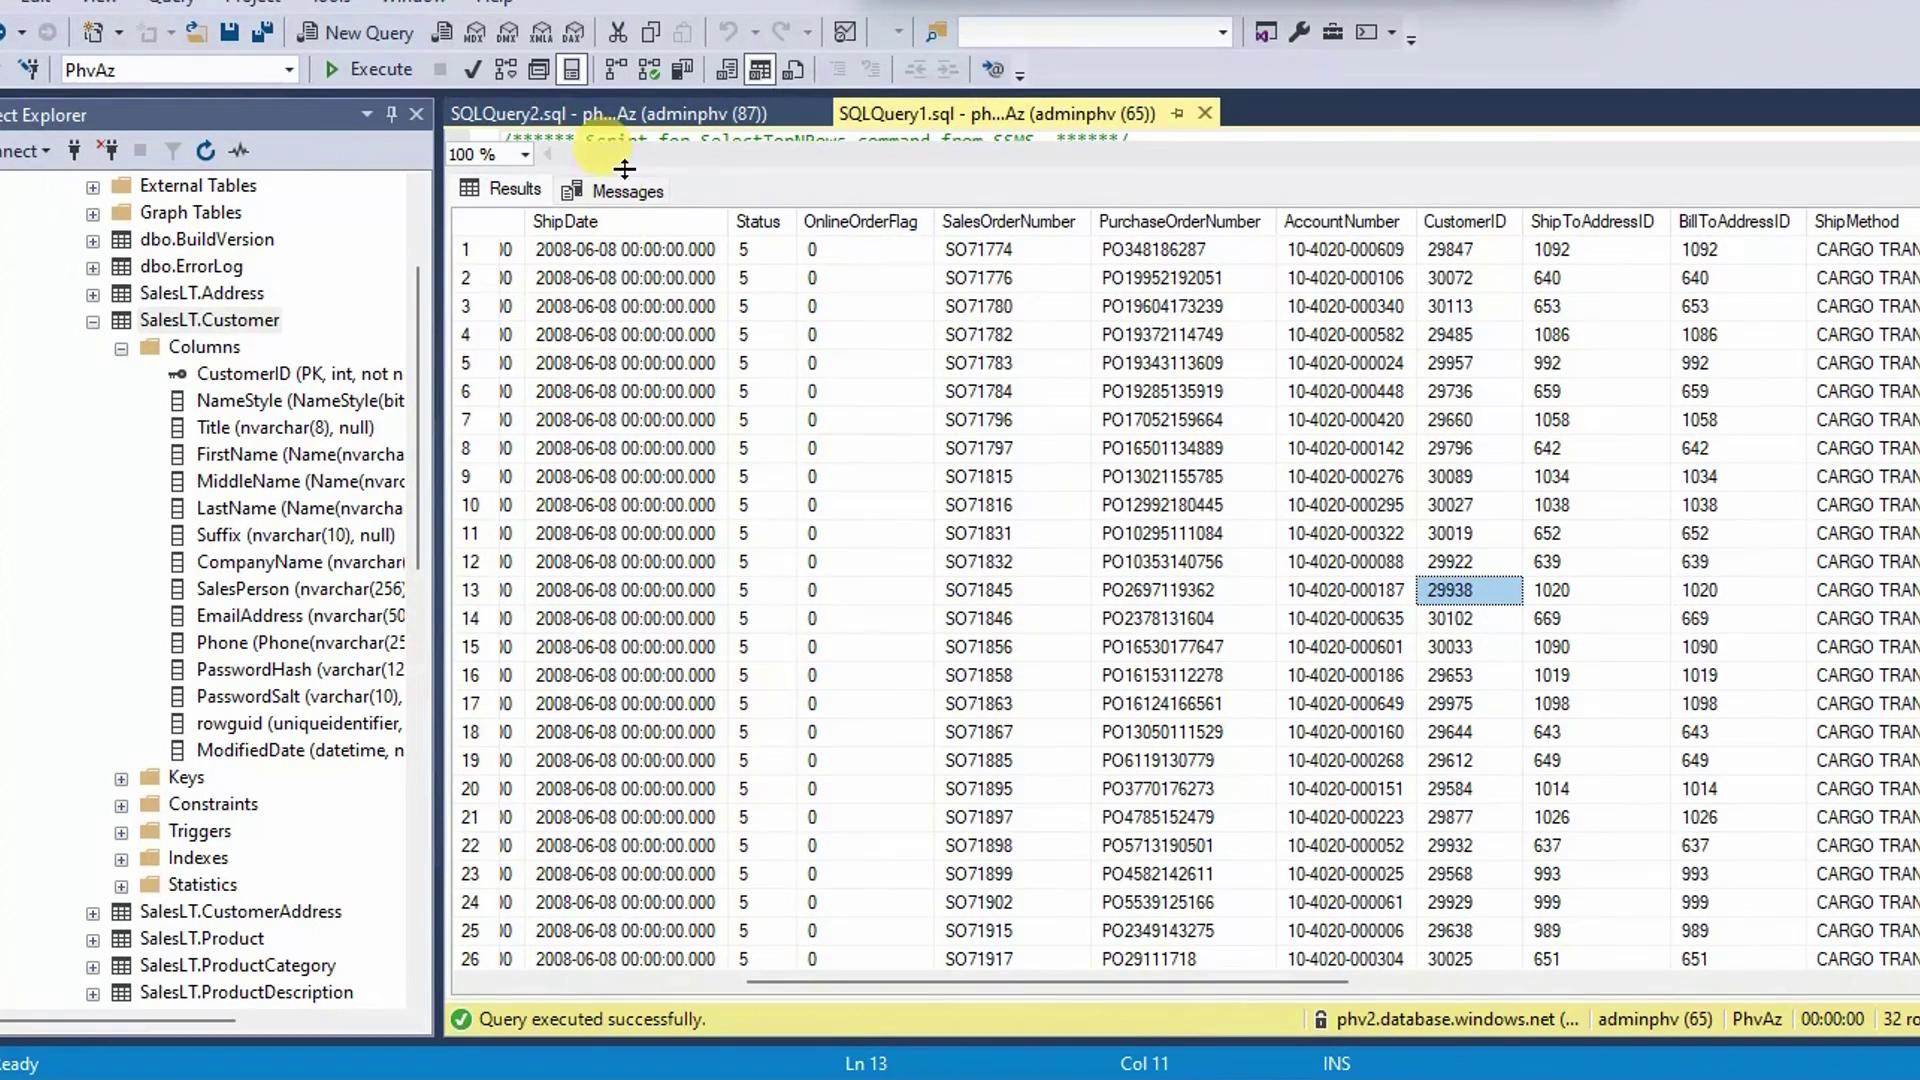
Task: Click the Execute query button
Action: [369, 69]
